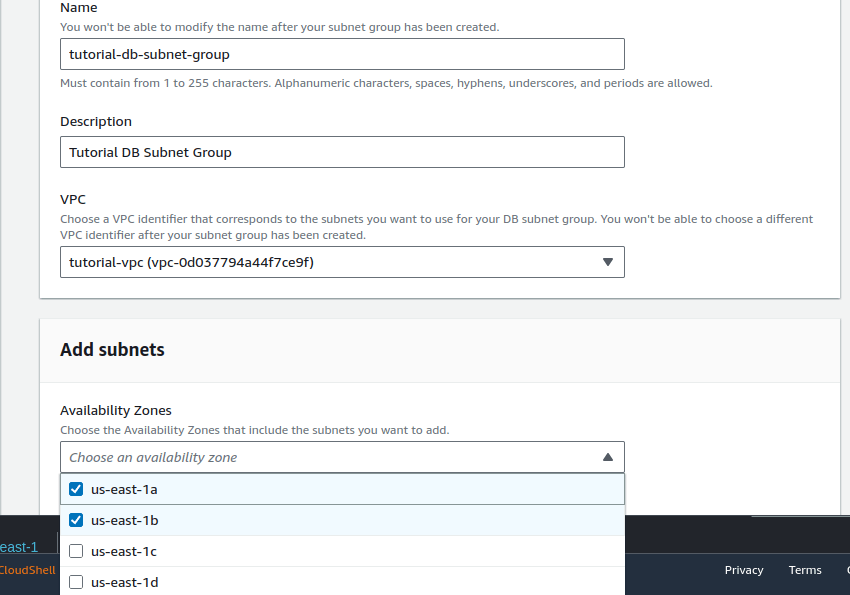850x595 pixels.
Task: Click the partially visible link after Terms
Action: pyautogui.click(x=845, y=570)
